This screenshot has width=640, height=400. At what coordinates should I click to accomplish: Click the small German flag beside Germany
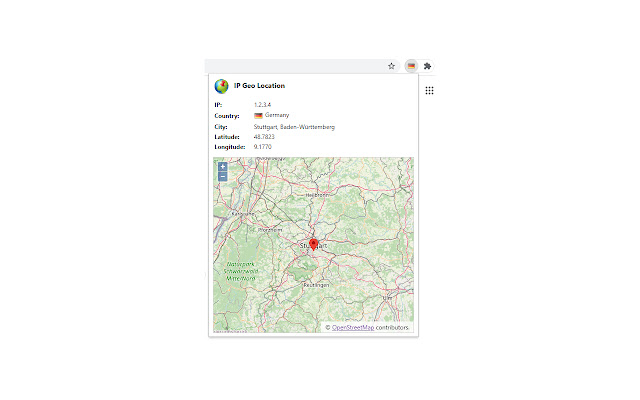click(x=258, y=116)
